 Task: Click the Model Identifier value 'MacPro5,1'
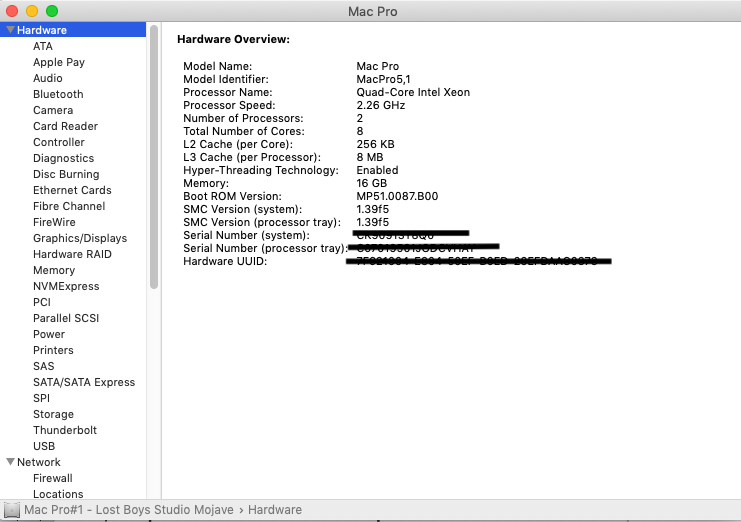click(383, 79)
